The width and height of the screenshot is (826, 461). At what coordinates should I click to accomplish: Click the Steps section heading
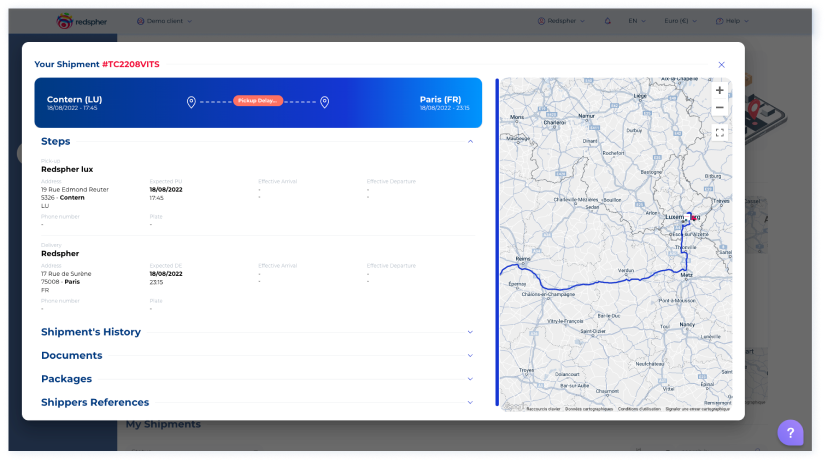pyautogui.click(x=55, y=141)
